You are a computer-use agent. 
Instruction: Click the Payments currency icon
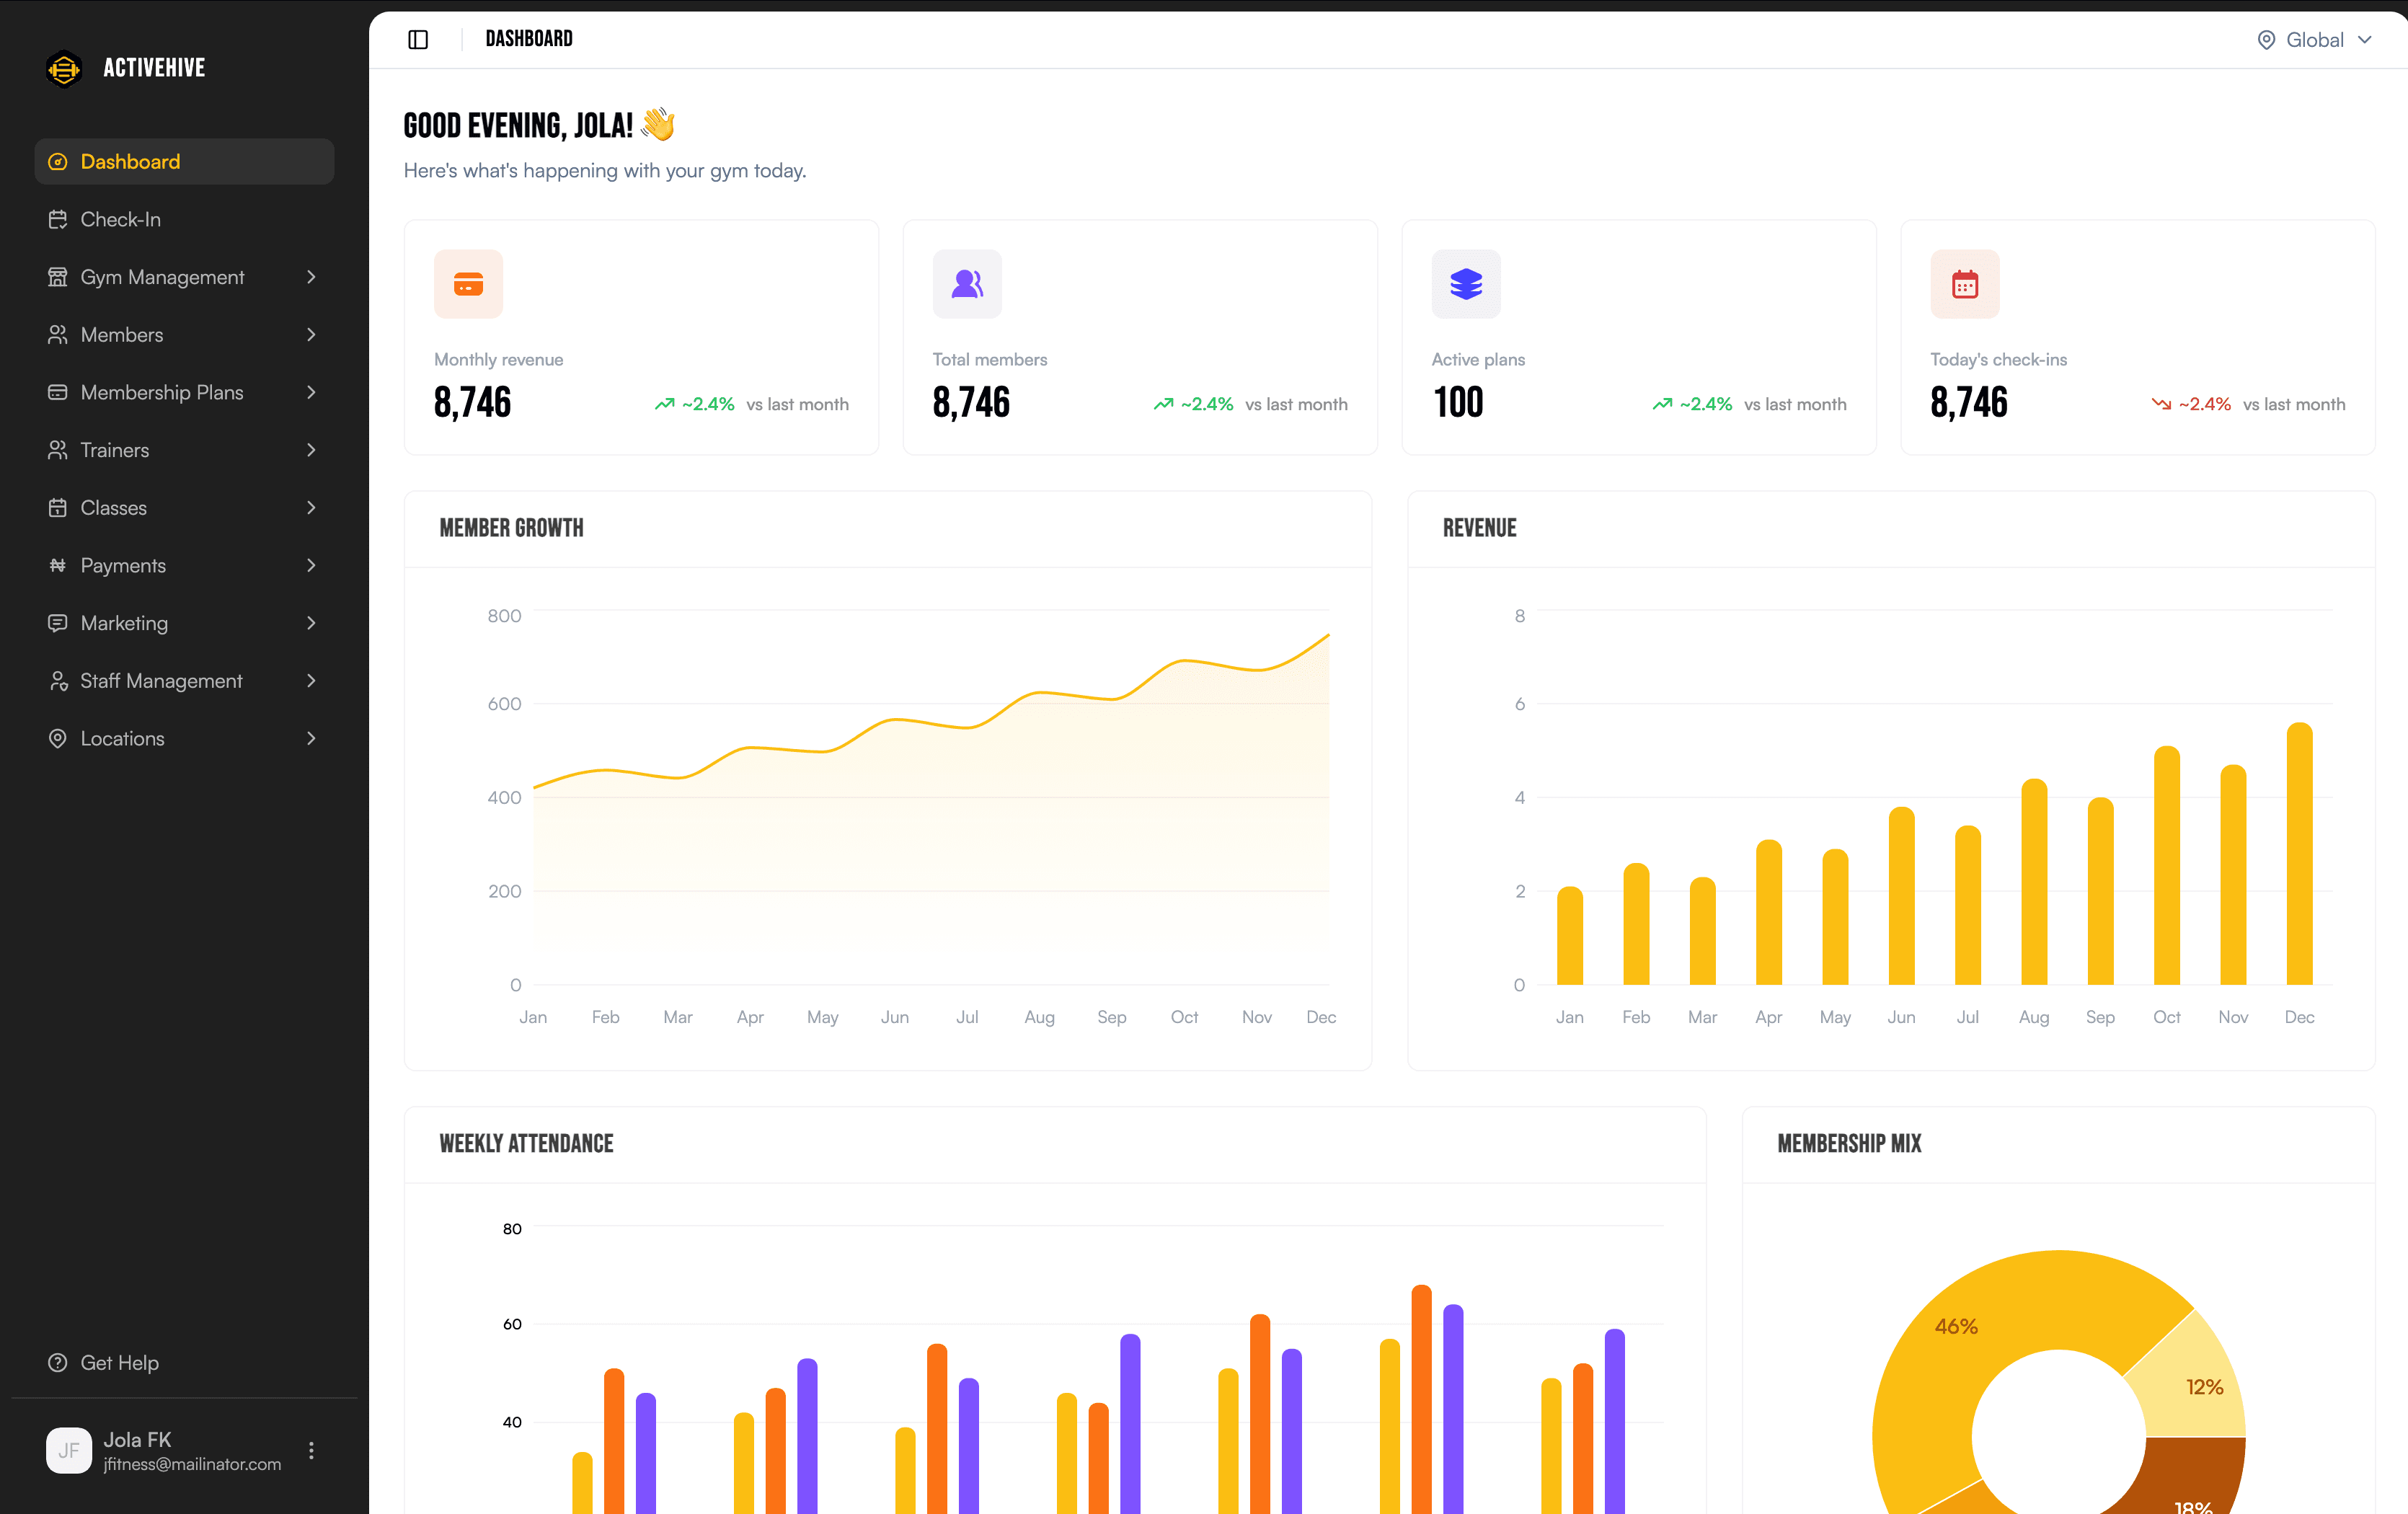(58, 566)
